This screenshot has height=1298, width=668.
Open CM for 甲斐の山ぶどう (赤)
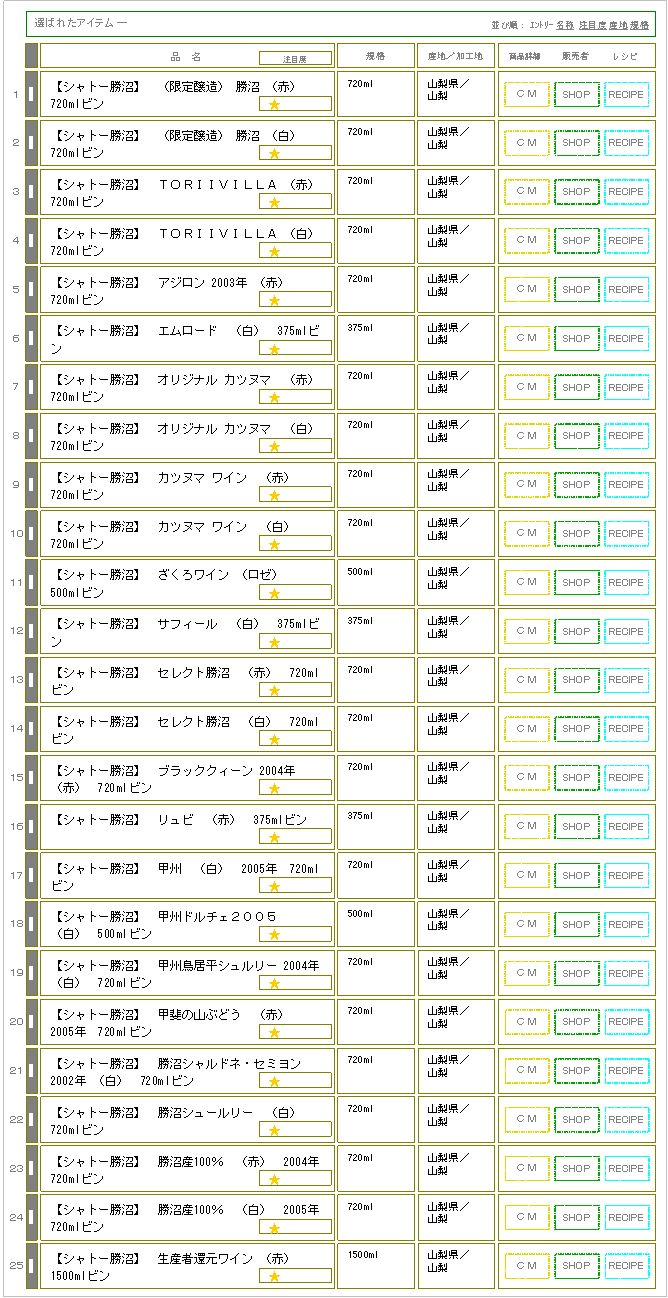(527, 1022)
